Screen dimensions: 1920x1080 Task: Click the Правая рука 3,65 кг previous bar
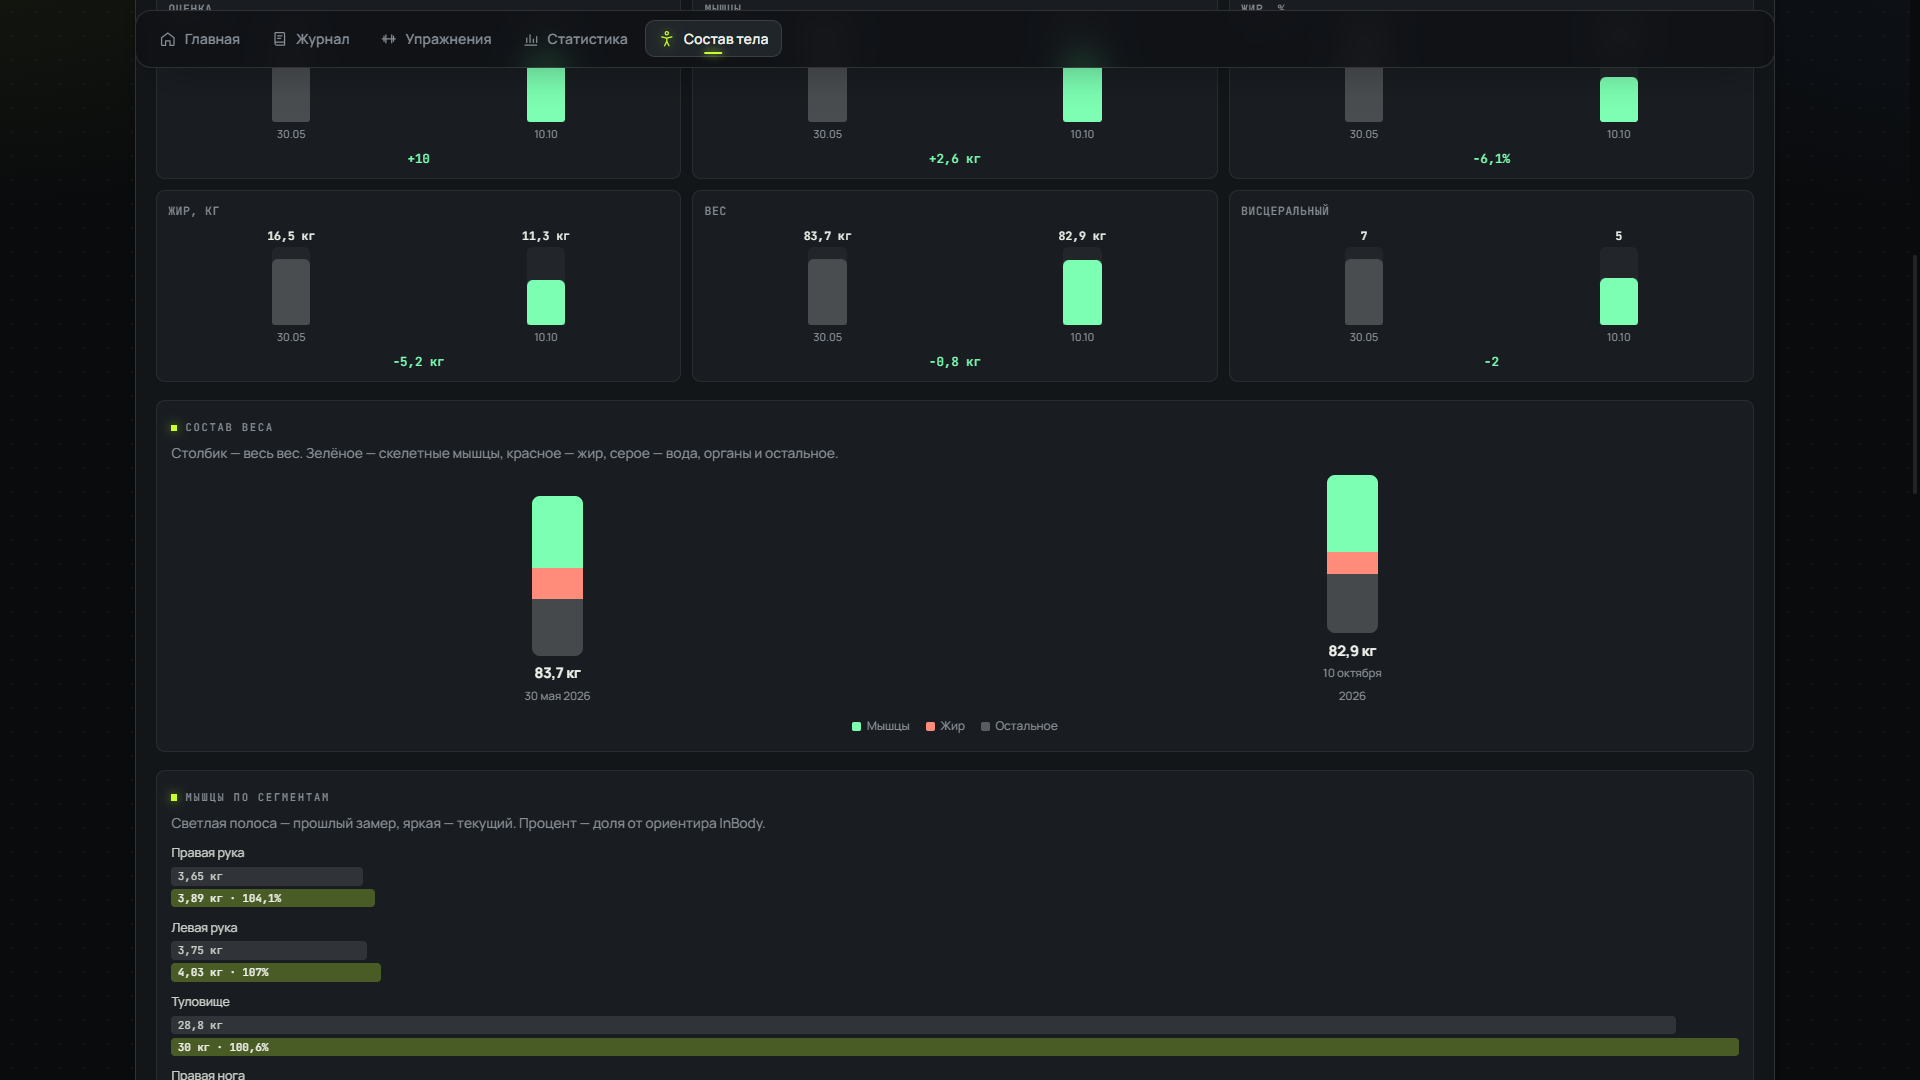coord(267,876)
